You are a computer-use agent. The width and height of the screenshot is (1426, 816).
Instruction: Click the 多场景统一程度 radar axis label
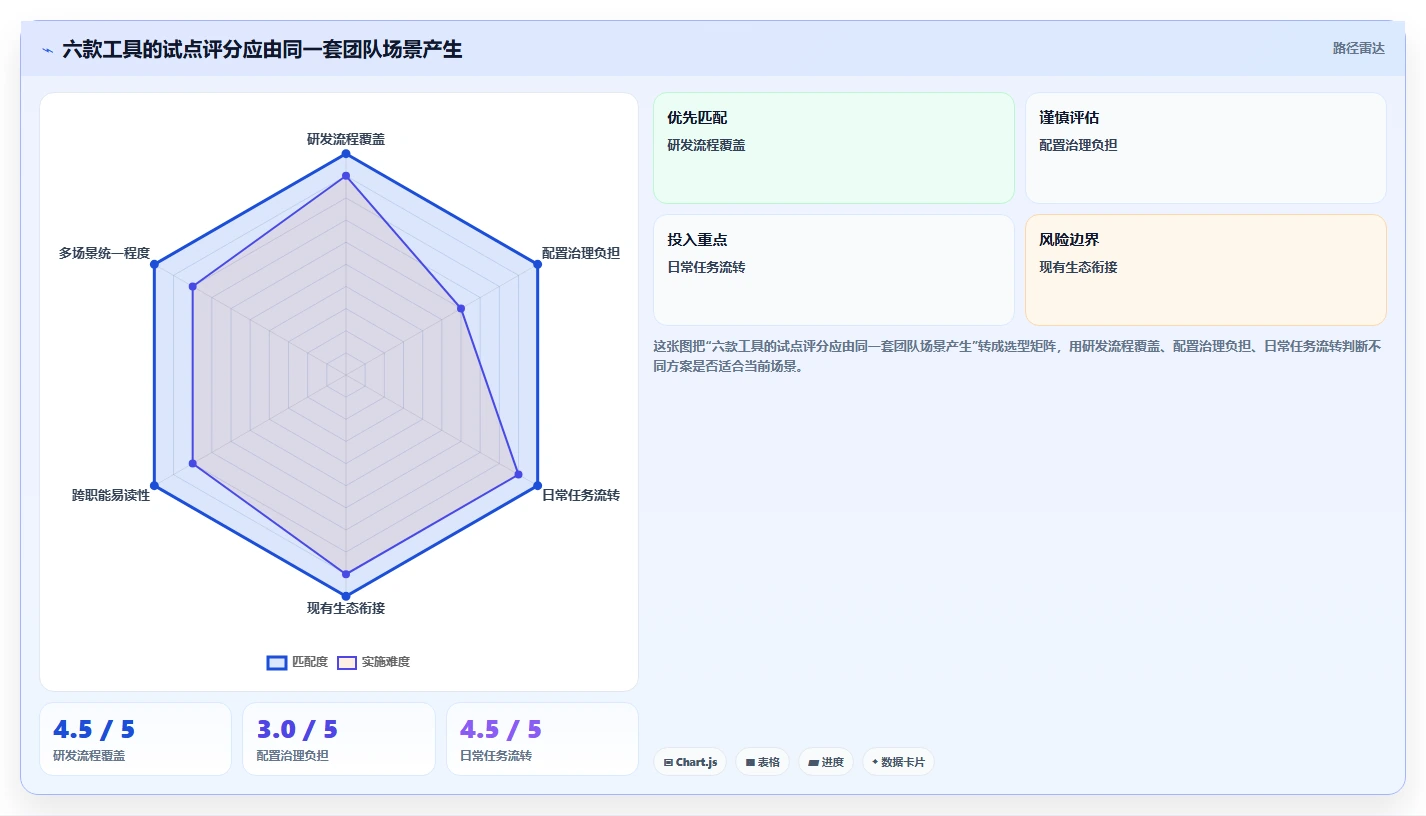104,253
